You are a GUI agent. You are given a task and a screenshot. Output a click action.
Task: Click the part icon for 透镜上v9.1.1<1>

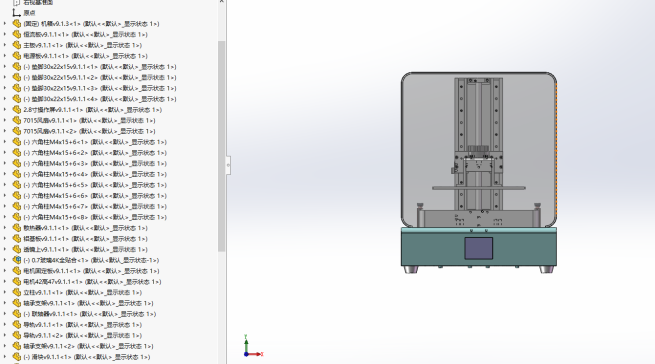pyautogui.click(x=17, y=249)
